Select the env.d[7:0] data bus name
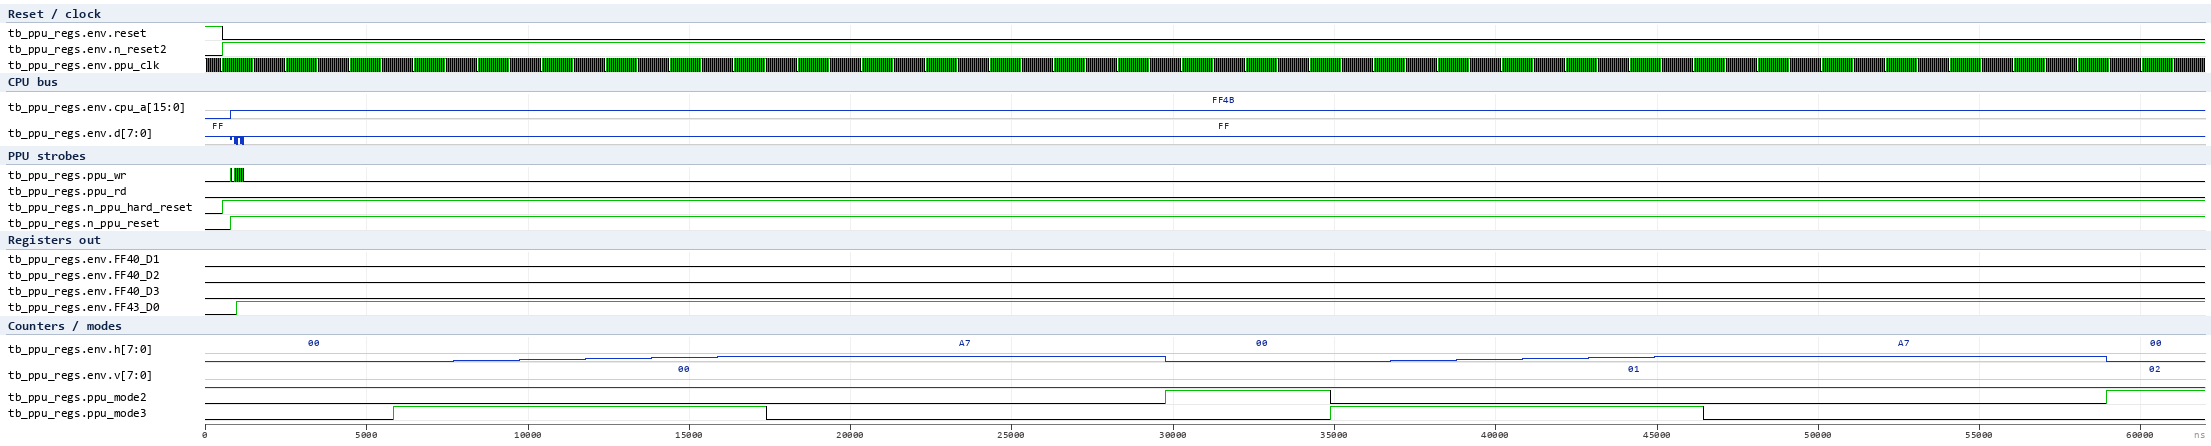Image resolution: width=2211 pixels, height=446 pixels. tap(80, 133)
